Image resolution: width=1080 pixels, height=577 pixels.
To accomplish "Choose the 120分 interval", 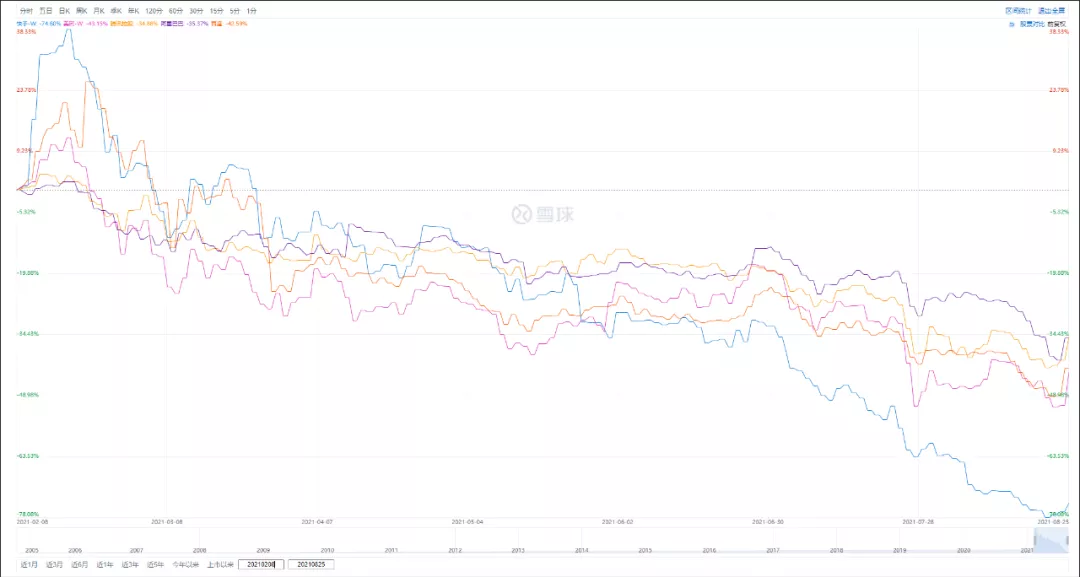I will tap(153, 10).
